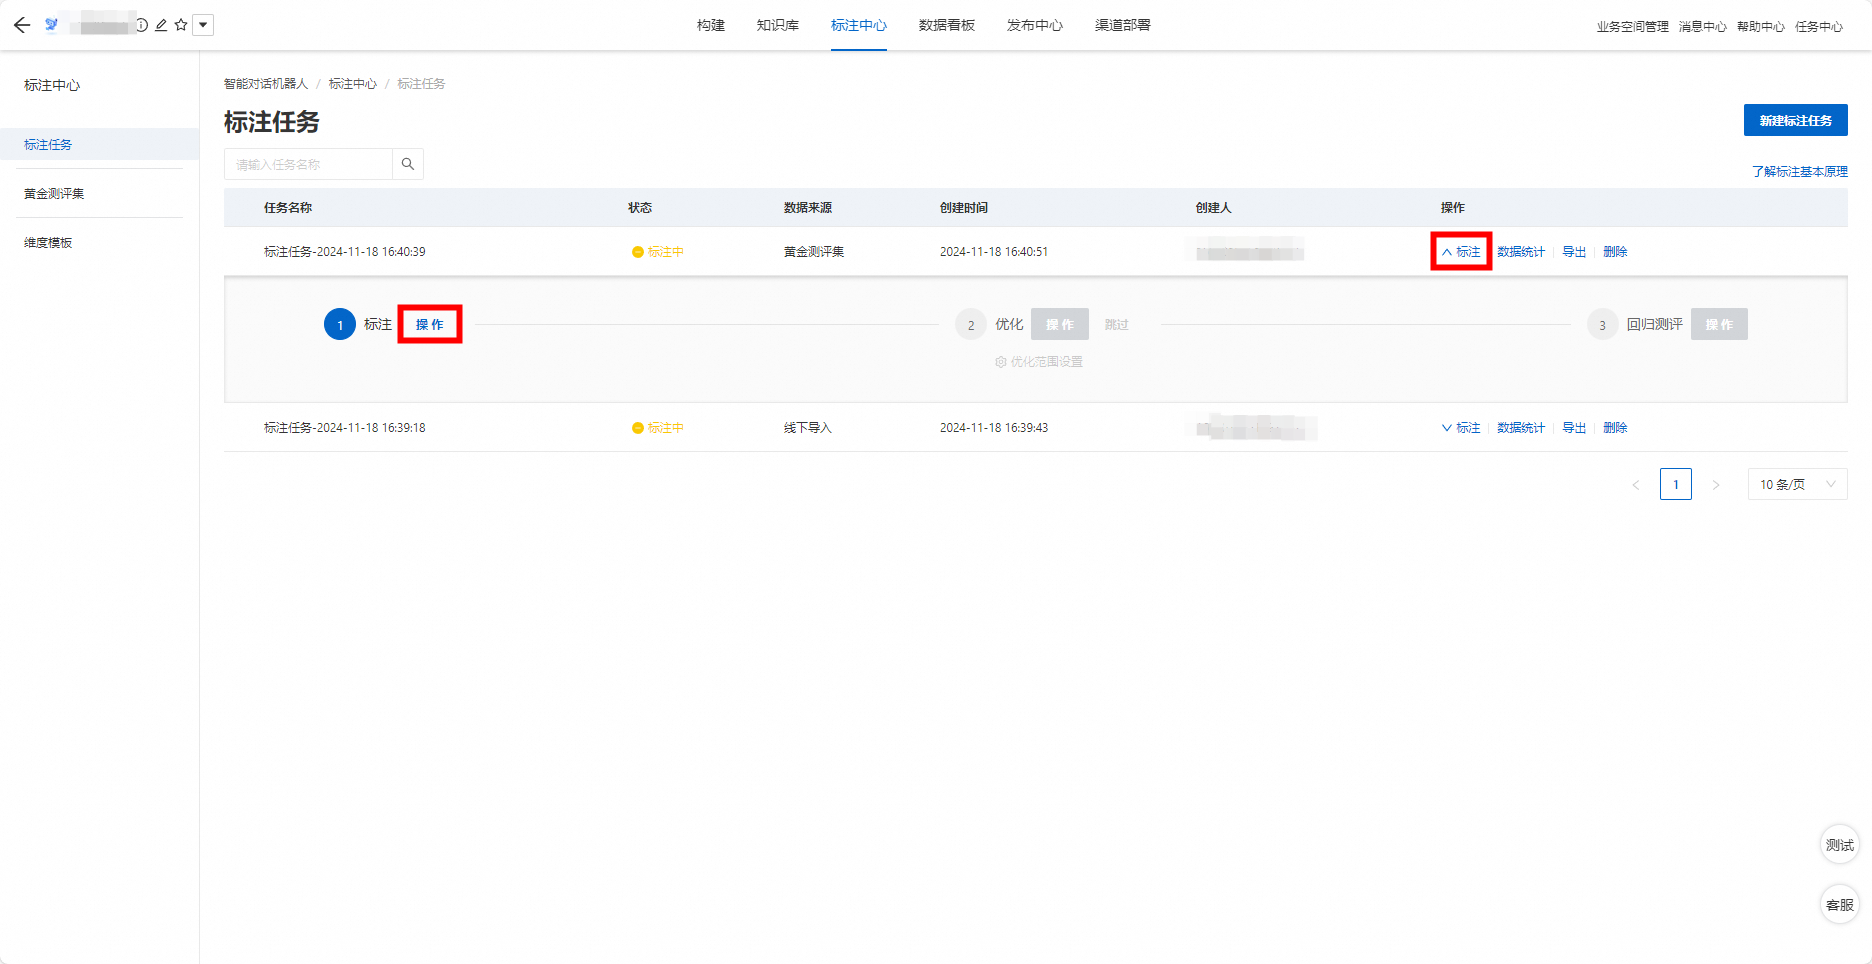The width and height of the screenshot is (1872, 964).
Task: Open 优化范围设置 gear setting
Action: click(x=1039, y=362)
